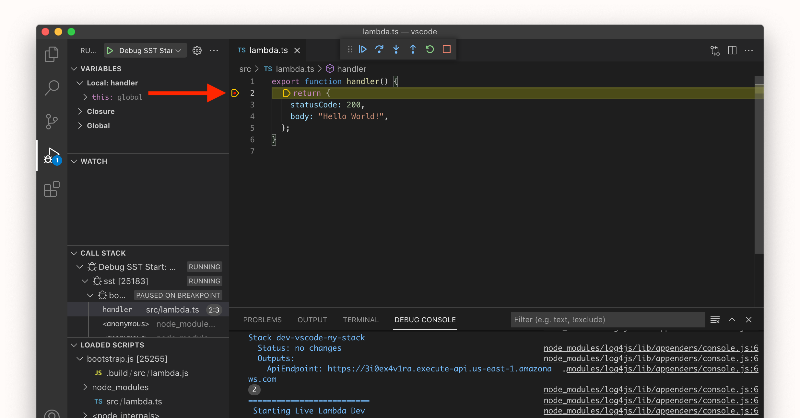Click the debug toolbar drag handle
Viewport: 800px width, 418px height.
[x=349, y=50]
